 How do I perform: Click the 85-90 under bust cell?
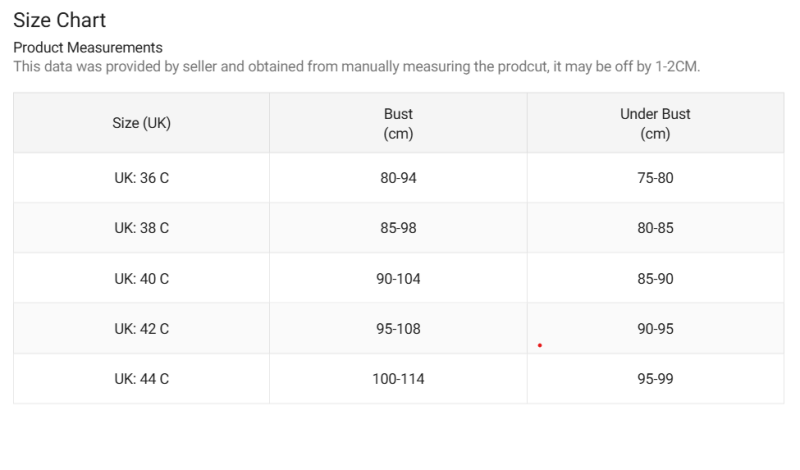655,278
